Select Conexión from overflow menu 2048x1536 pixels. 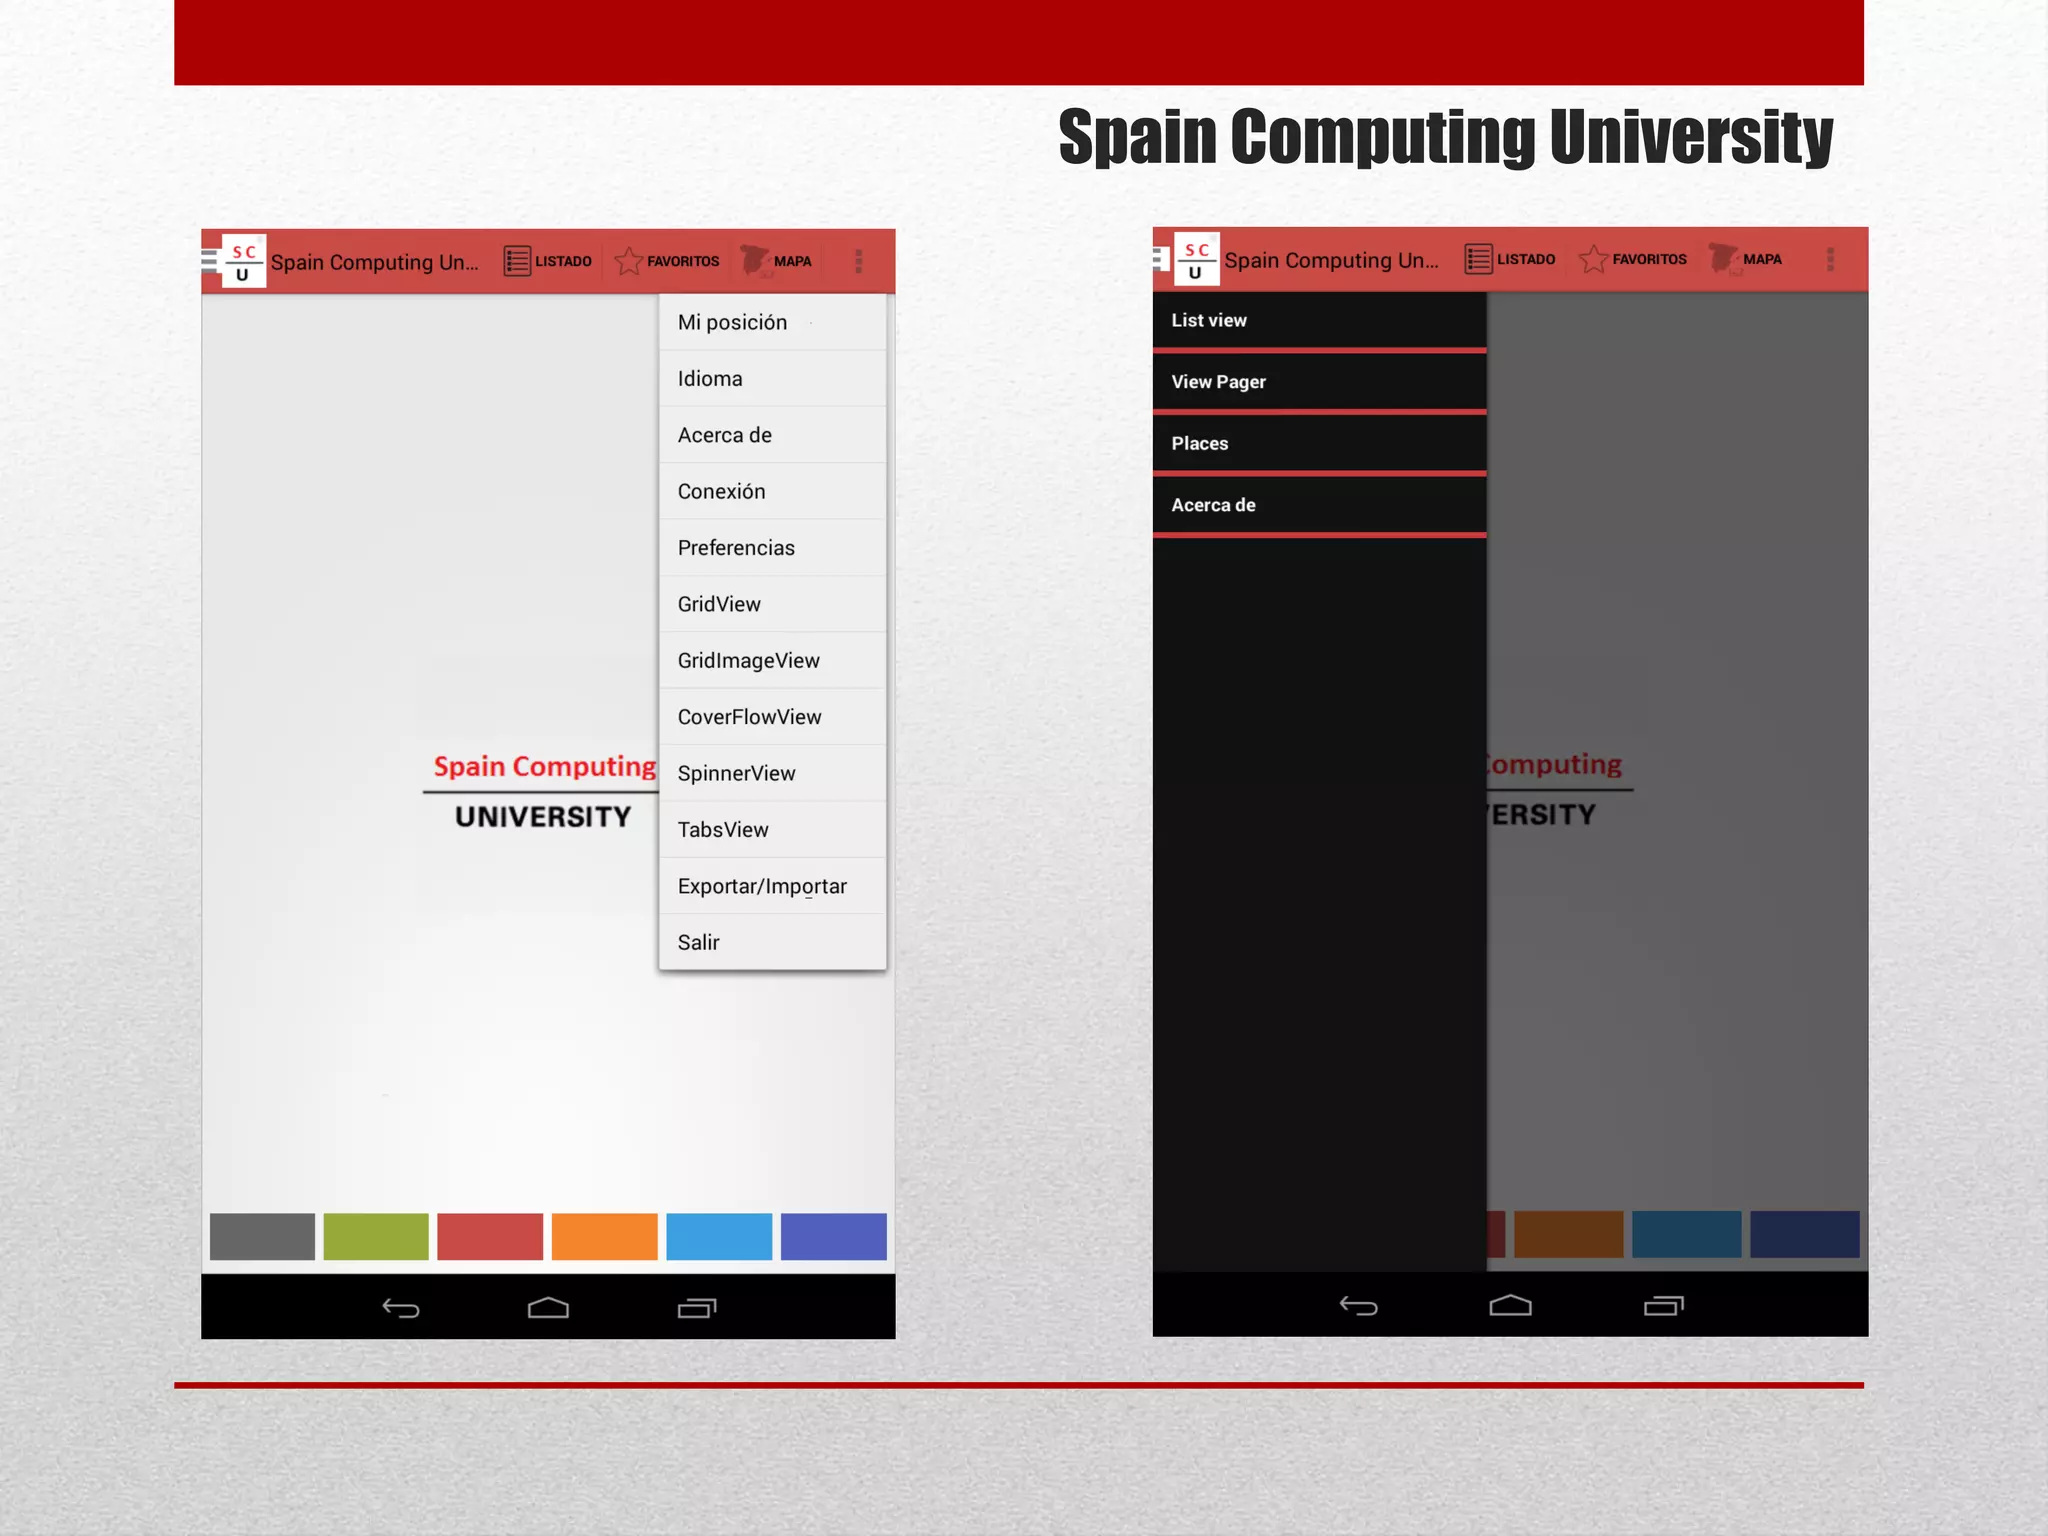(772, 491)
